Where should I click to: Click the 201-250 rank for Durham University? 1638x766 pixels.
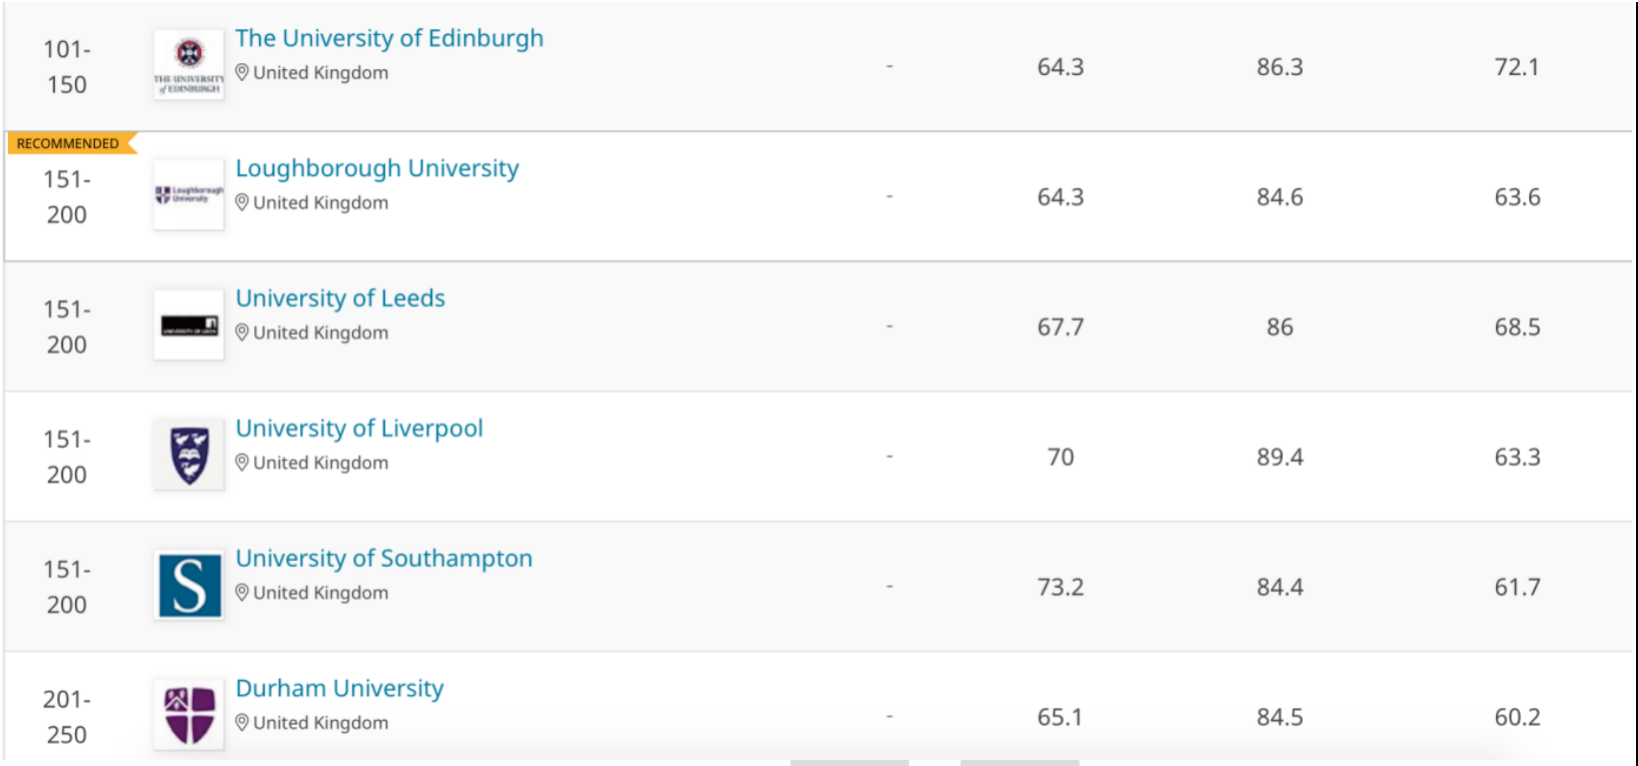pos(67,717)
